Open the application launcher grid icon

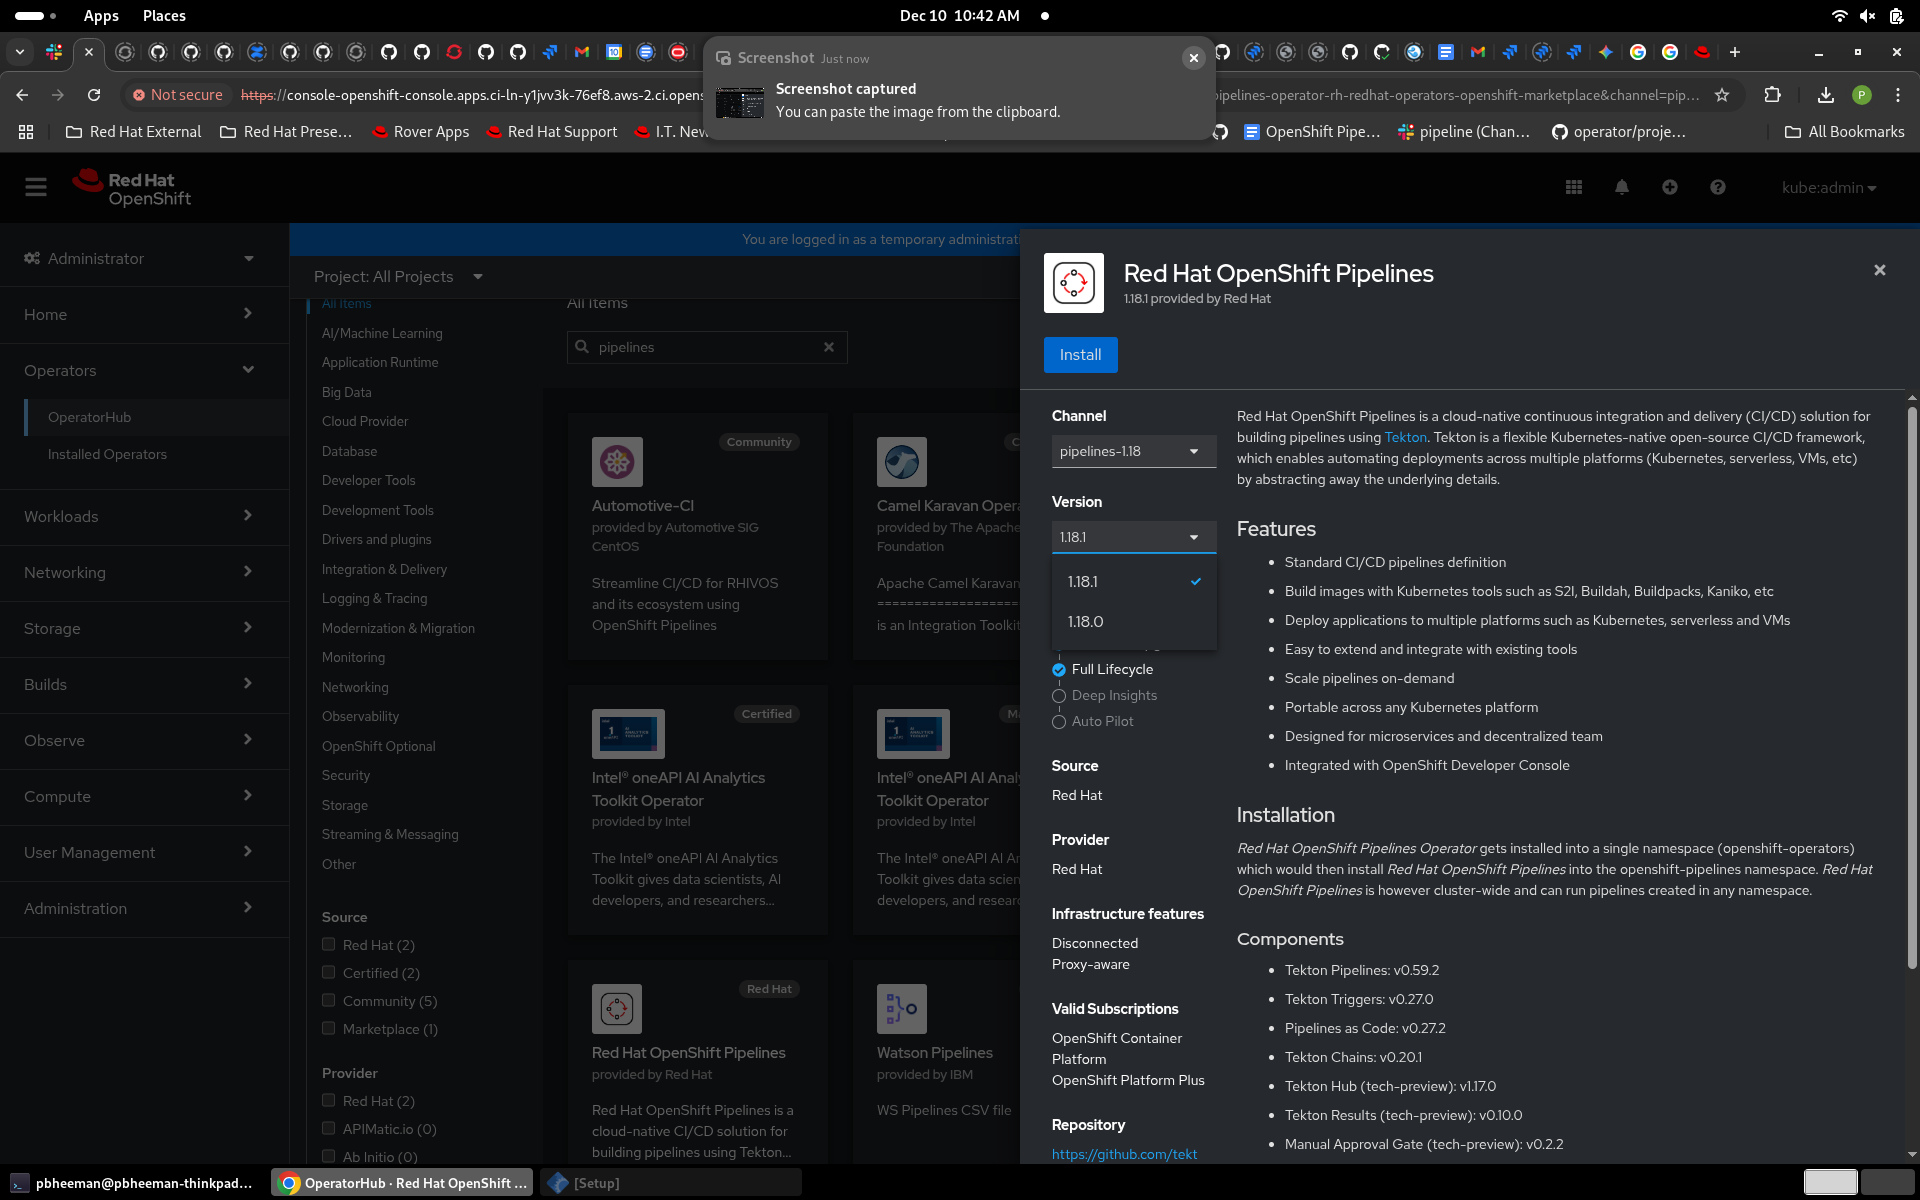[x=1574, y=187]
